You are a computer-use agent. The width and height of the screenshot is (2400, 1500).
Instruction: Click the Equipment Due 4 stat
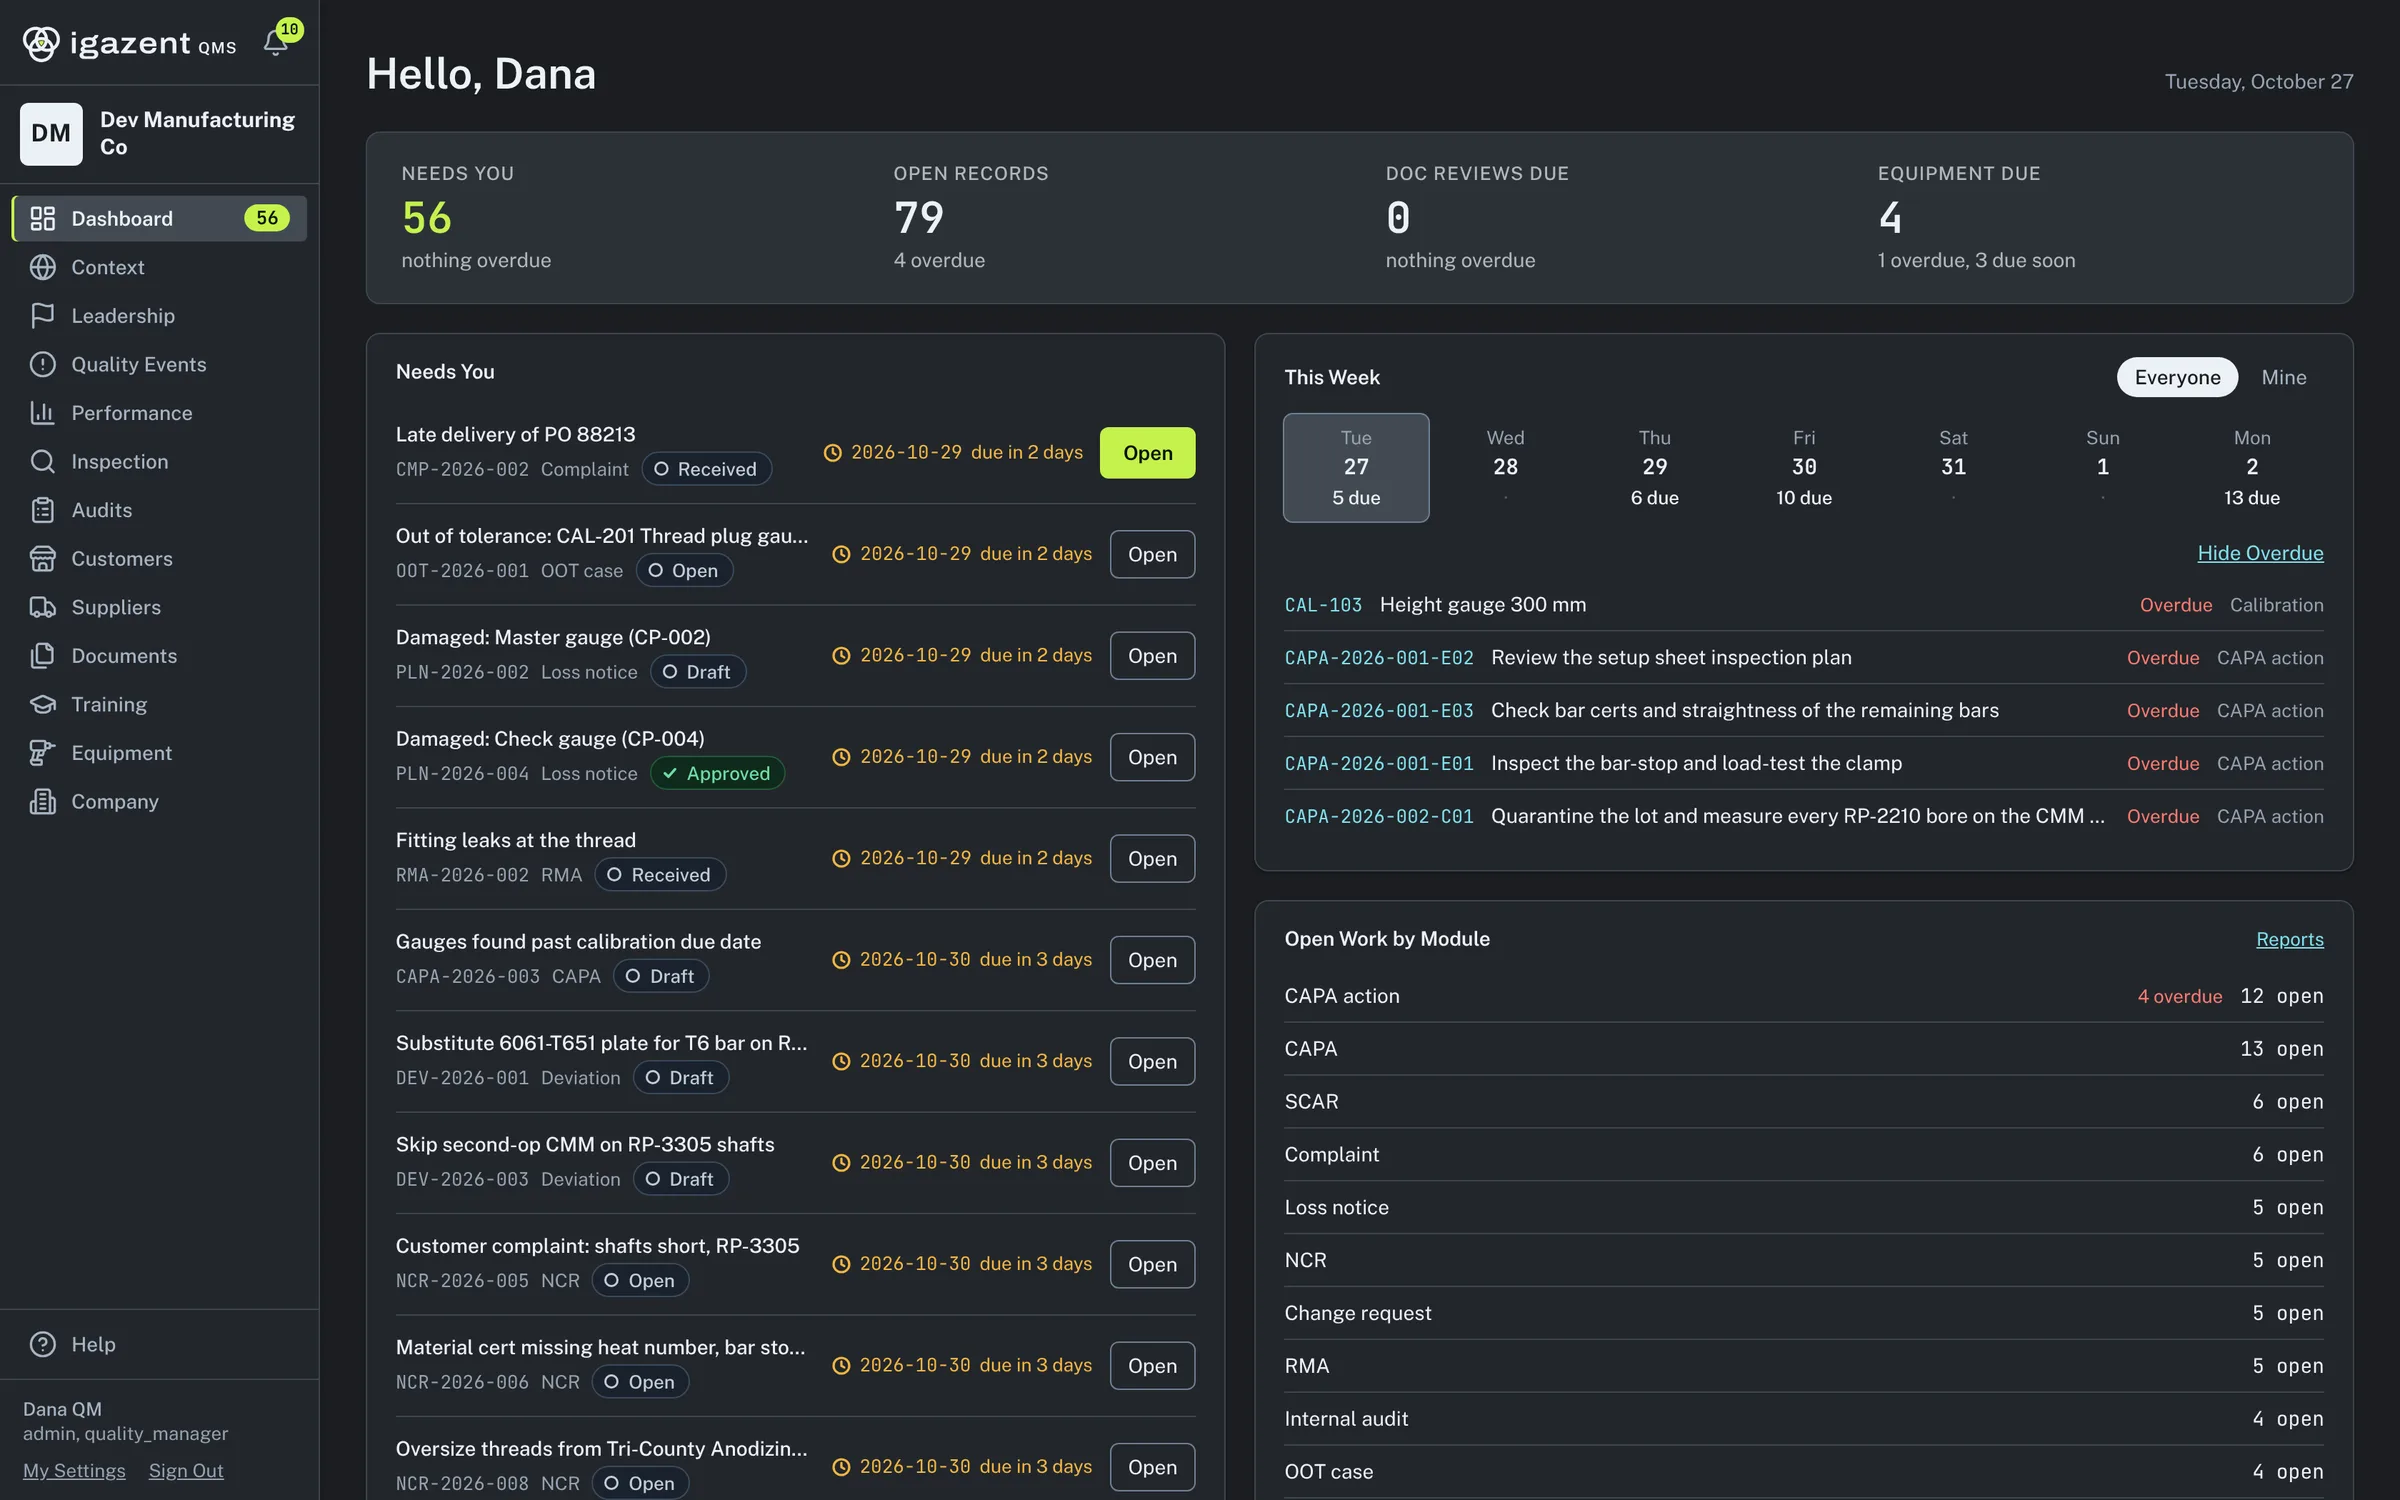tap(1889, 218)
